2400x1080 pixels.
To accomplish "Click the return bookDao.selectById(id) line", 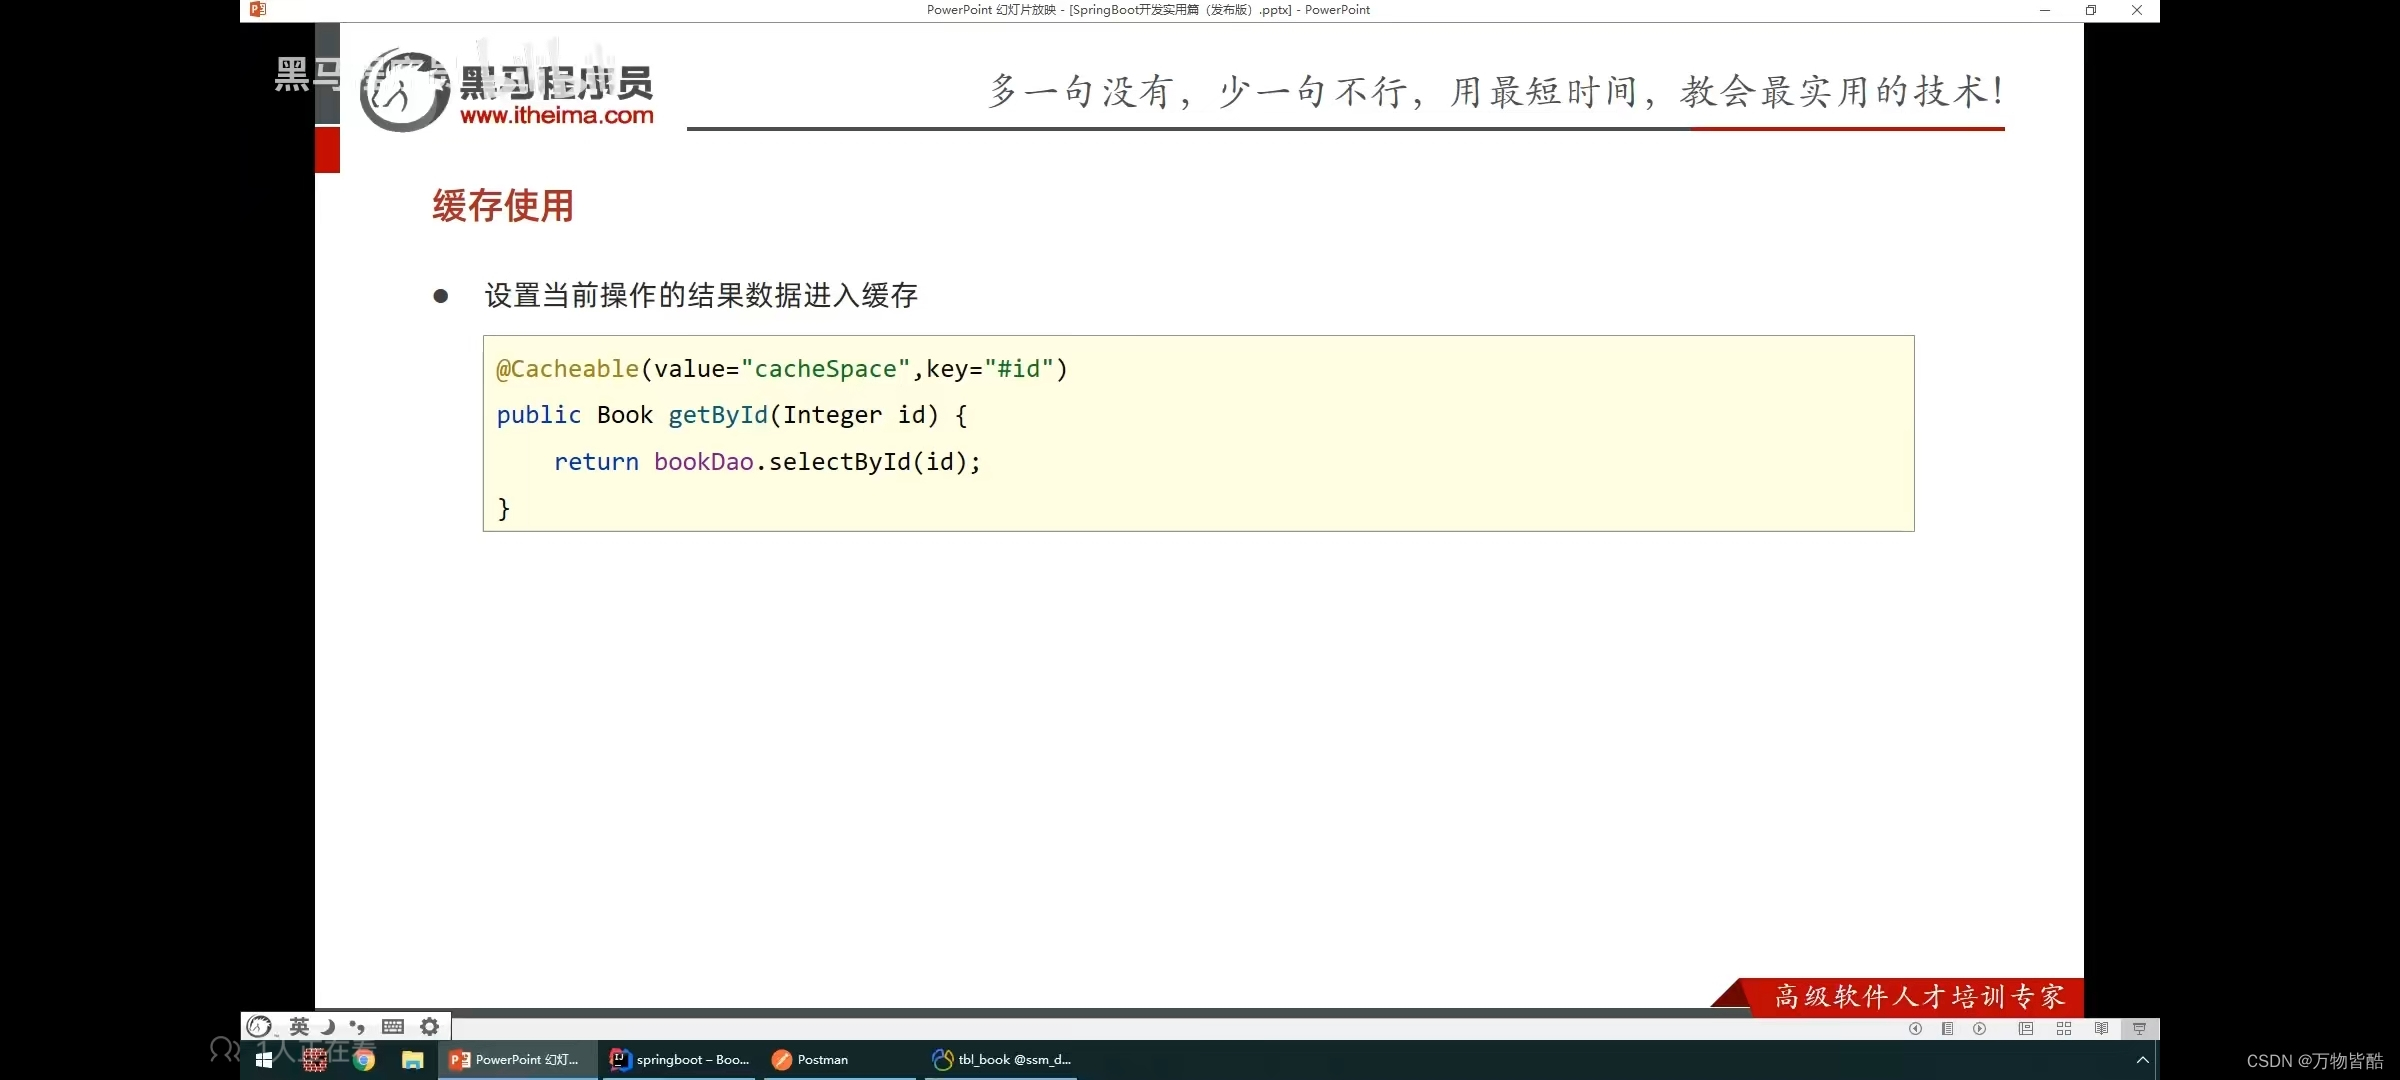I will [x=767, y=462].
